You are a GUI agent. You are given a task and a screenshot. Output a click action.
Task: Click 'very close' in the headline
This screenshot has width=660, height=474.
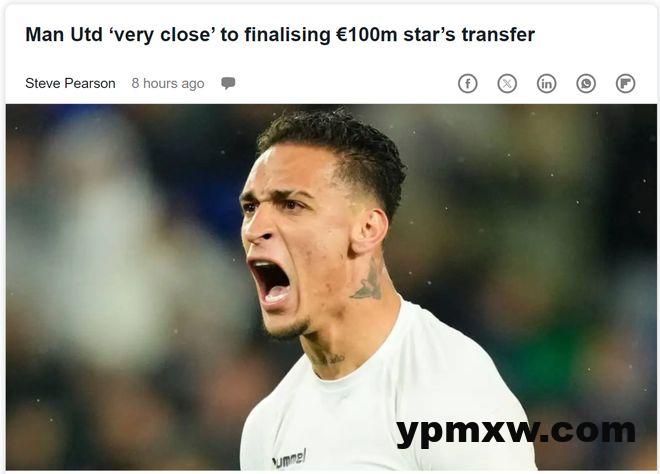click(162, 35)
